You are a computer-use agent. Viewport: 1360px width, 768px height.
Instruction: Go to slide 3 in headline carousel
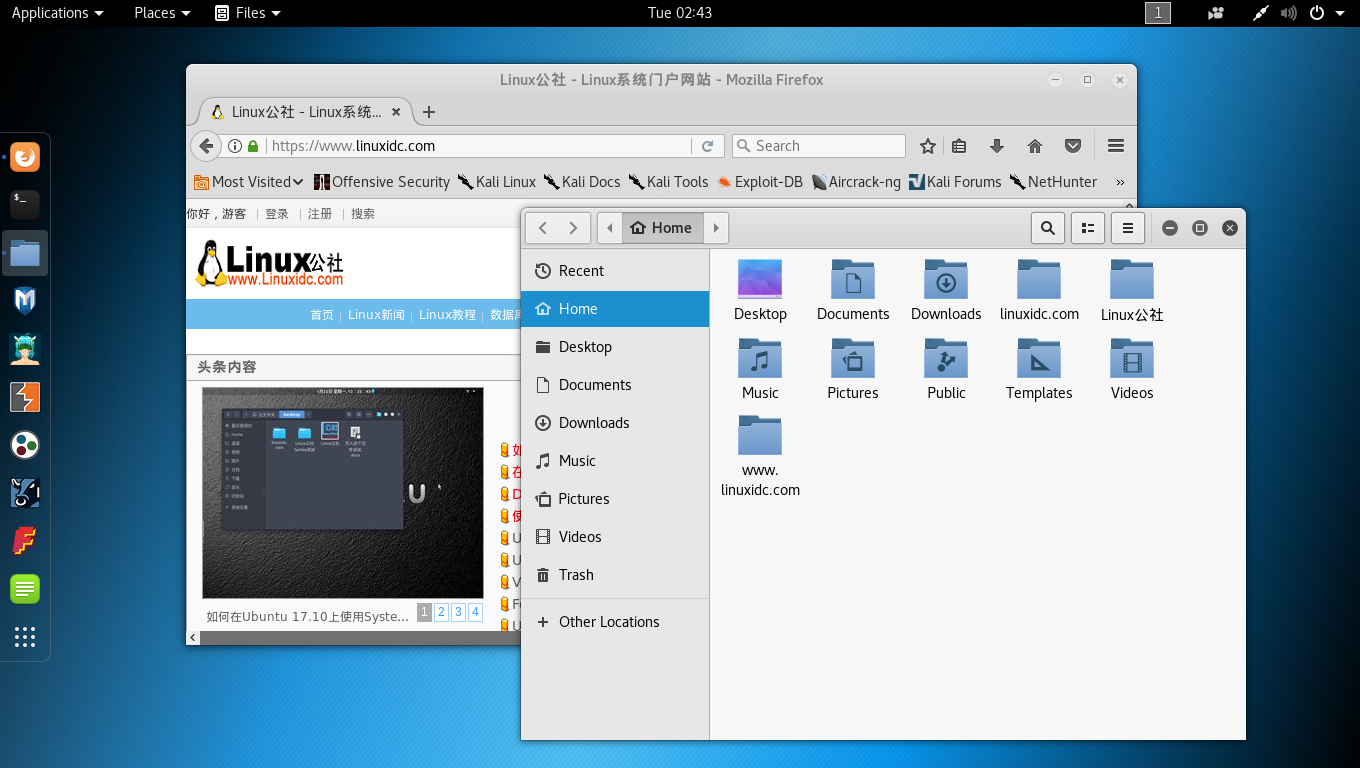(x=458, y=612)
